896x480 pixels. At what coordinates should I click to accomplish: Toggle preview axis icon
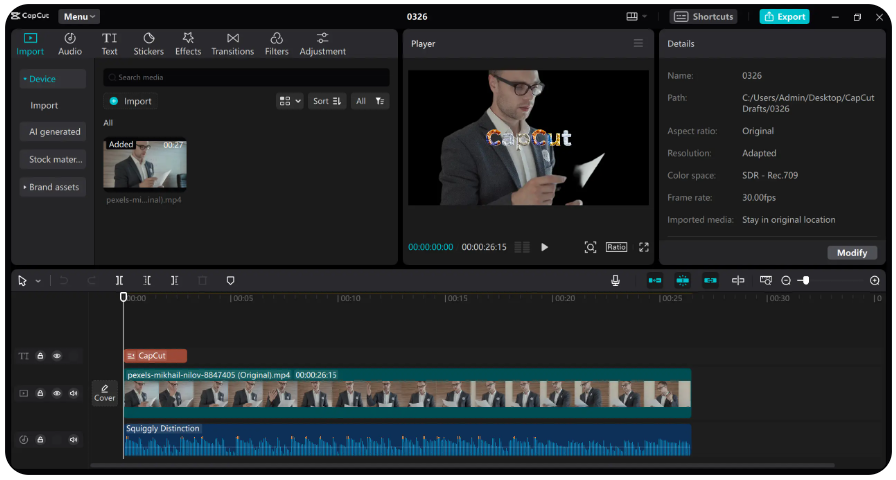click(738, 281)
